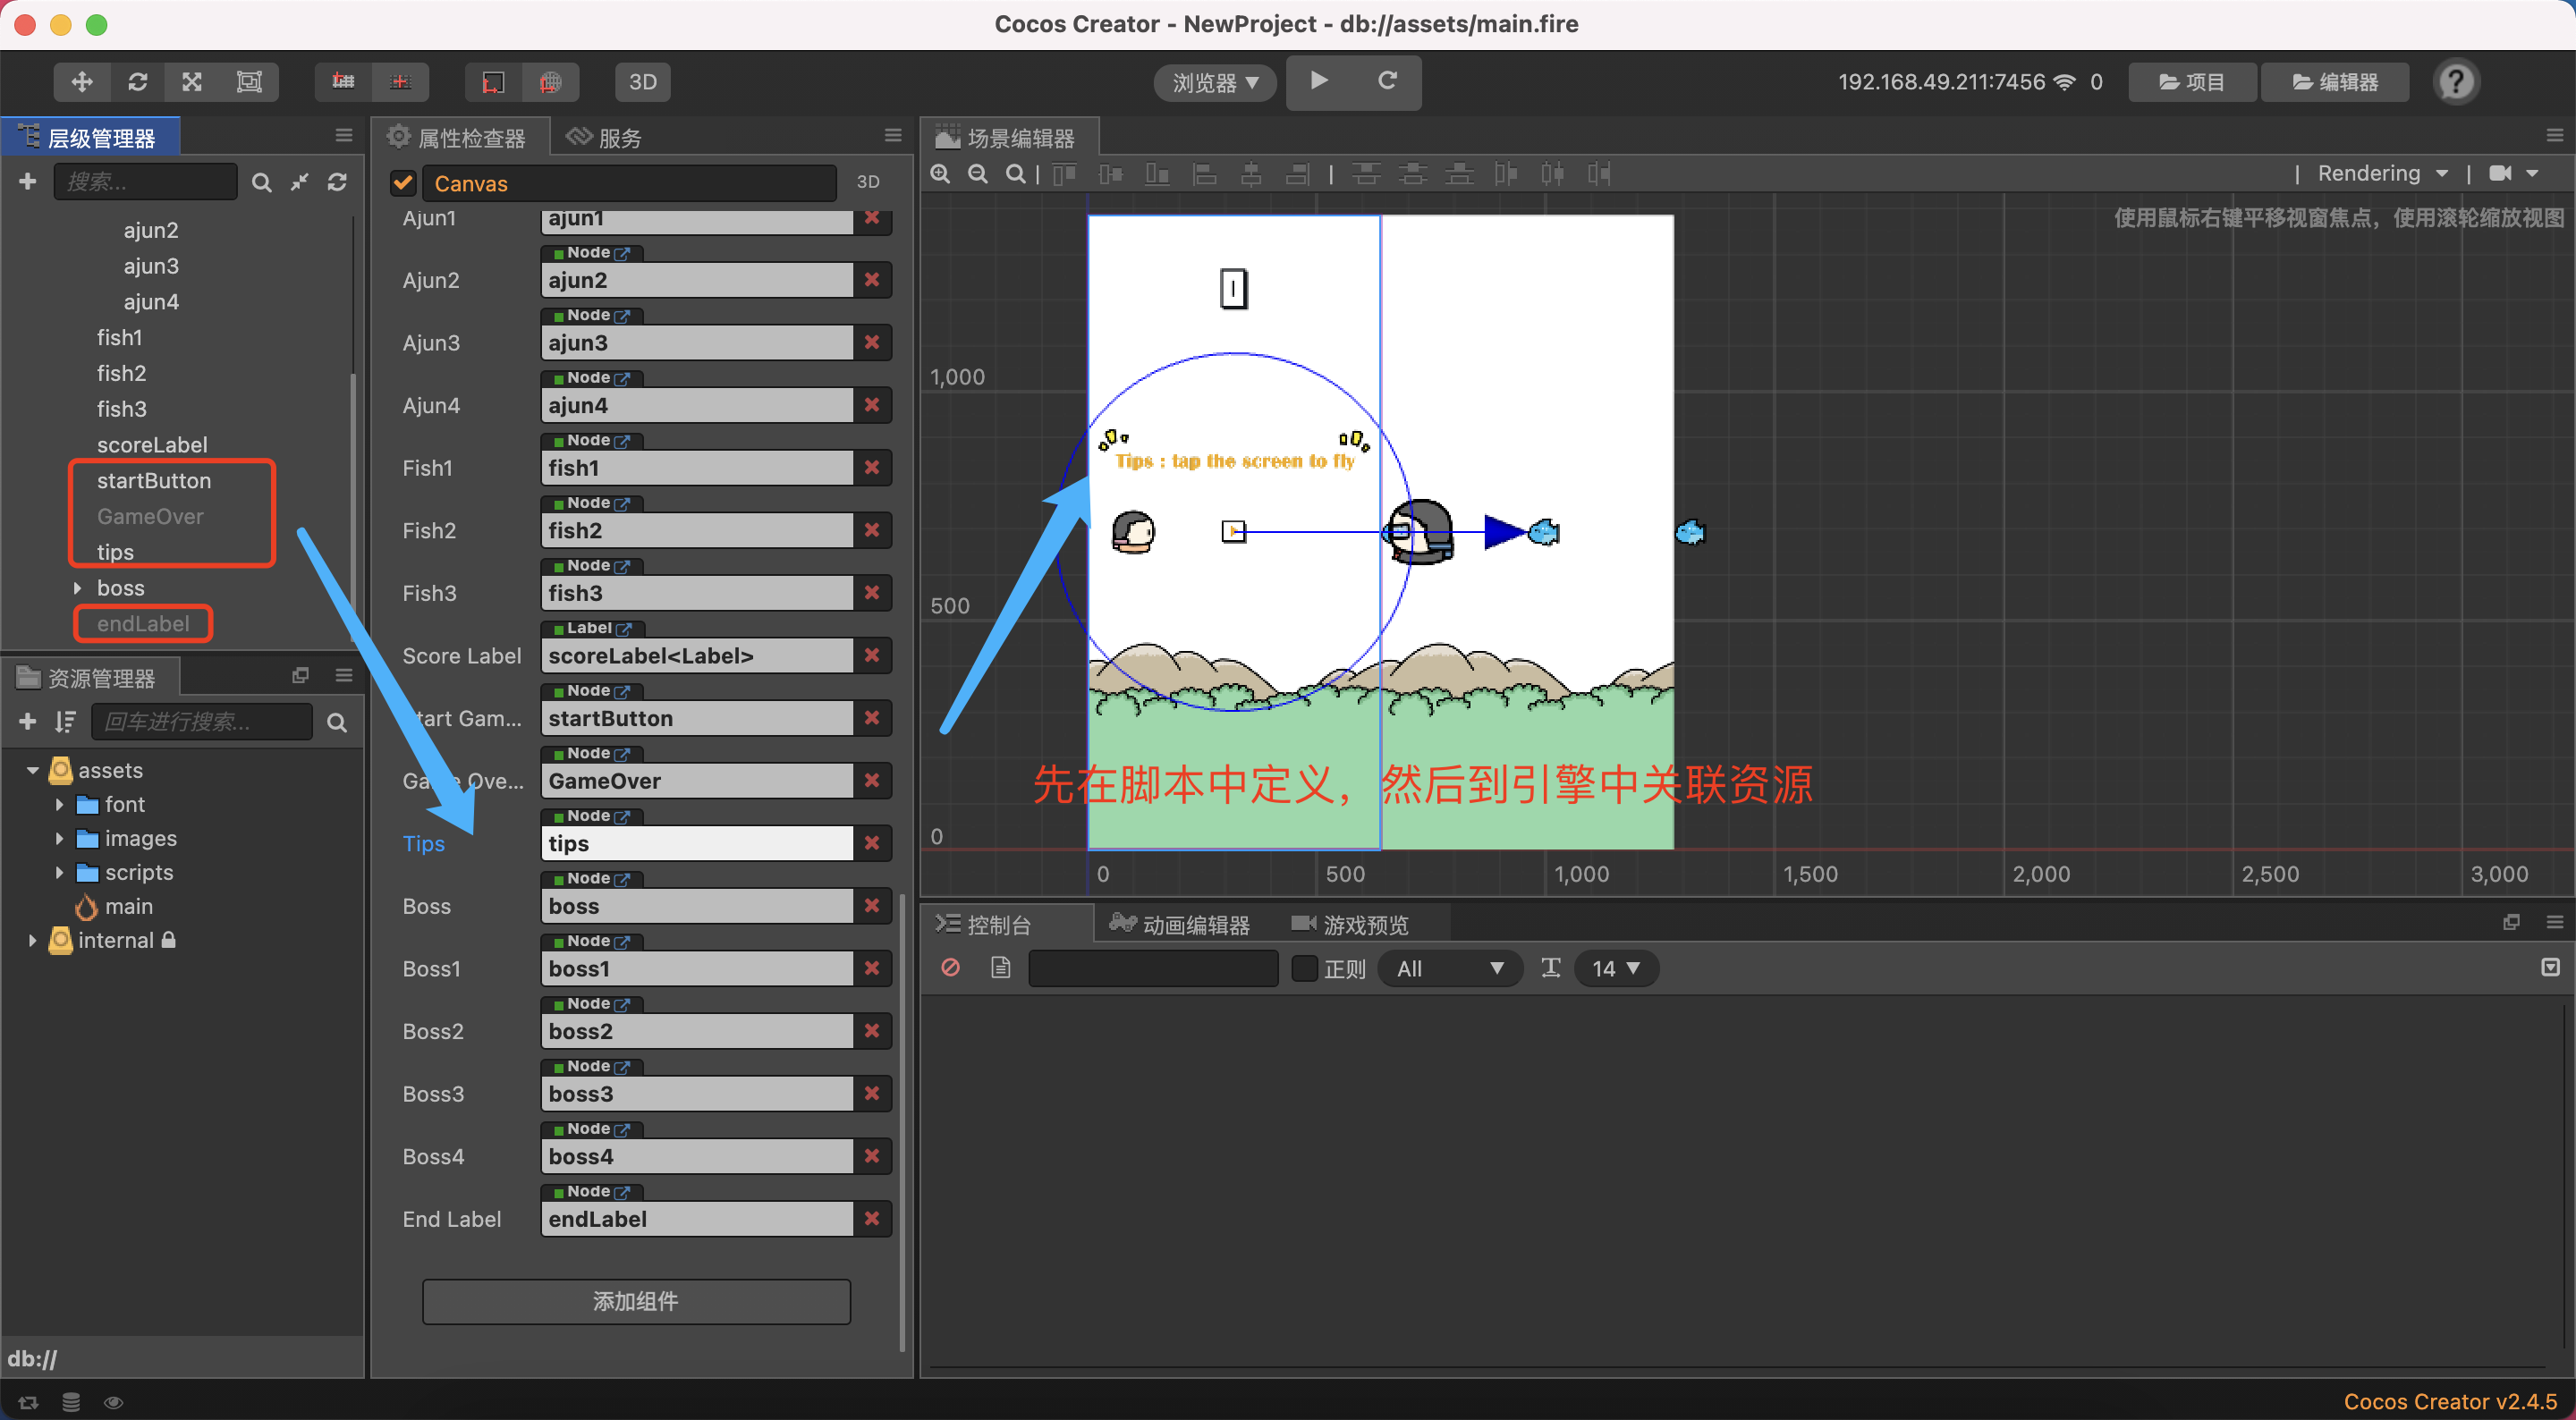
Task: Select the scale transform tool
Action: (x=192, y=82)
